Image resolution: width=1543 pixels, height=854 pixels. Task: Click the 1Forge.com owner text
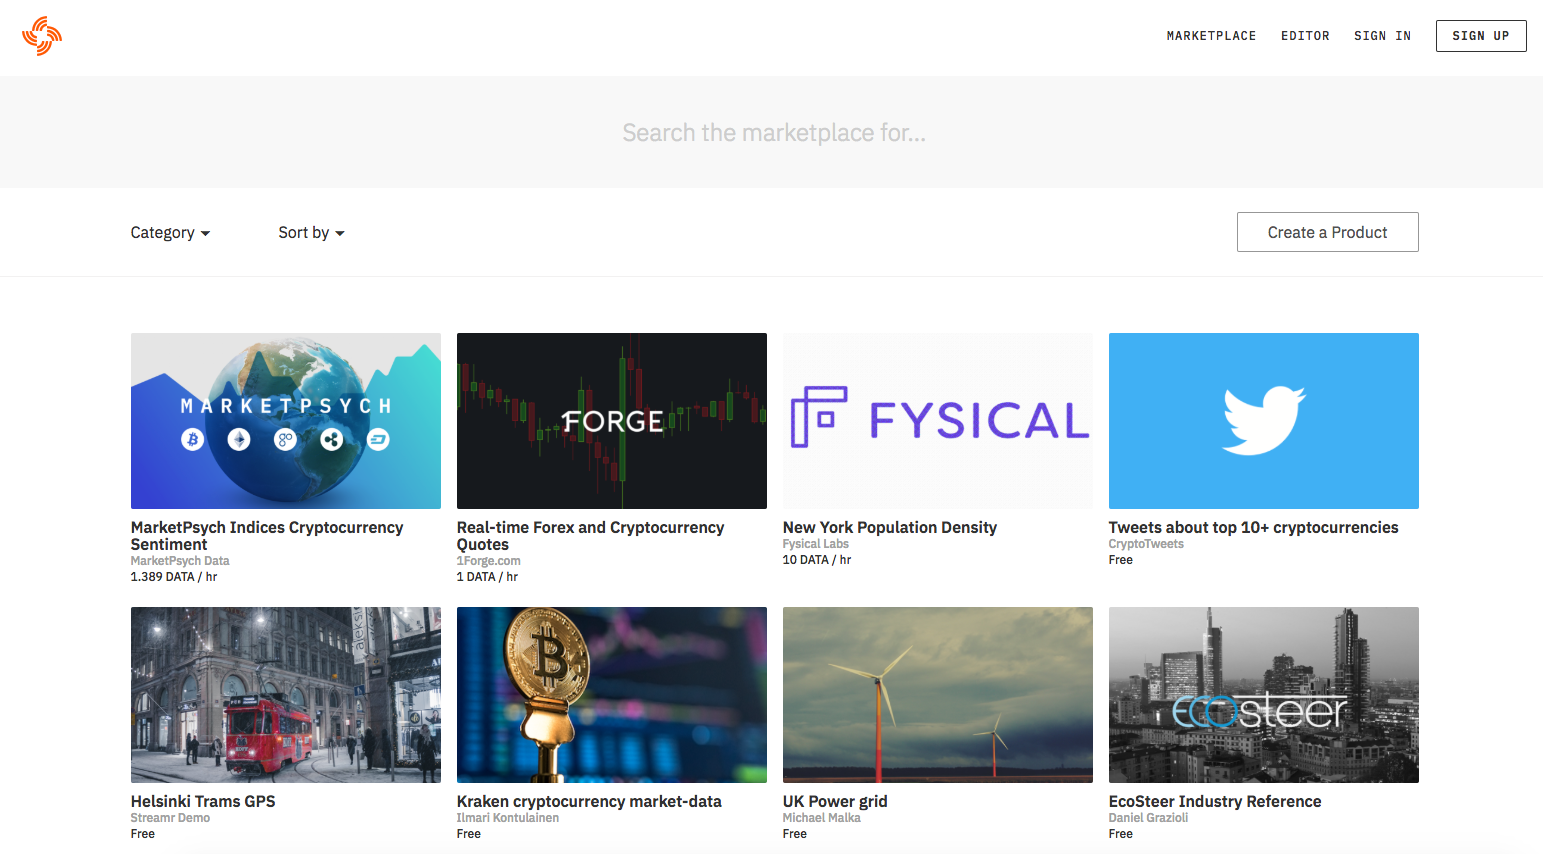click(489, 561)
